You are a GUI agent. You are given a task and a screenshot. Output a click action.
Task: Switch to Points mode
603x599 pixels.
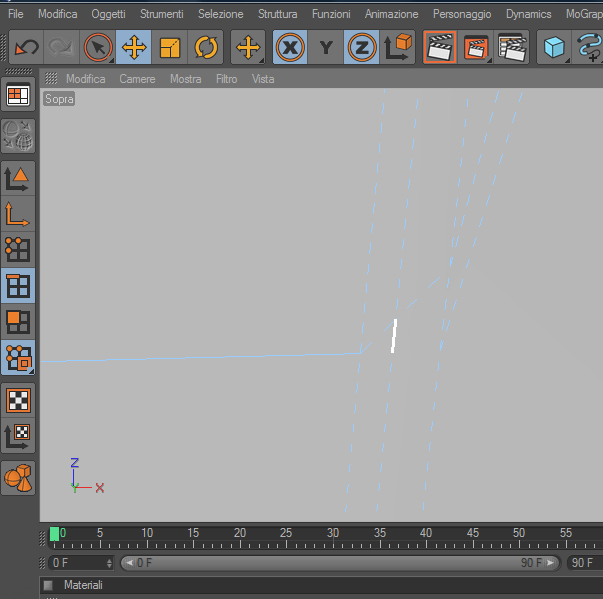(18, 250)
